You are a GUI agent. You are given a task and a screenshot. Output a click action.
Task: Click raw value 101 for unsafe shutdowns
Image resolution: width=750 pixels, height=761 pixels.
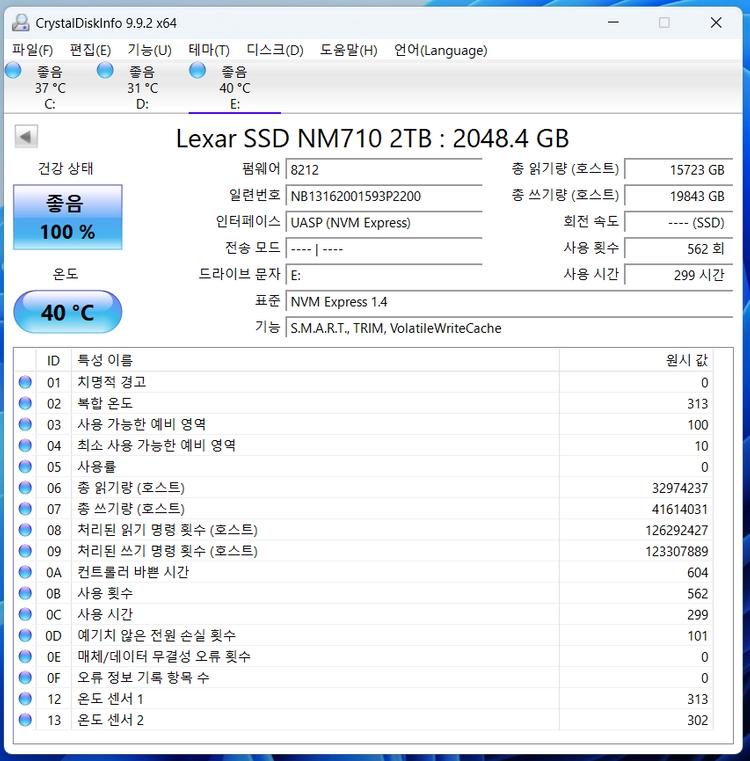(698, 636)
